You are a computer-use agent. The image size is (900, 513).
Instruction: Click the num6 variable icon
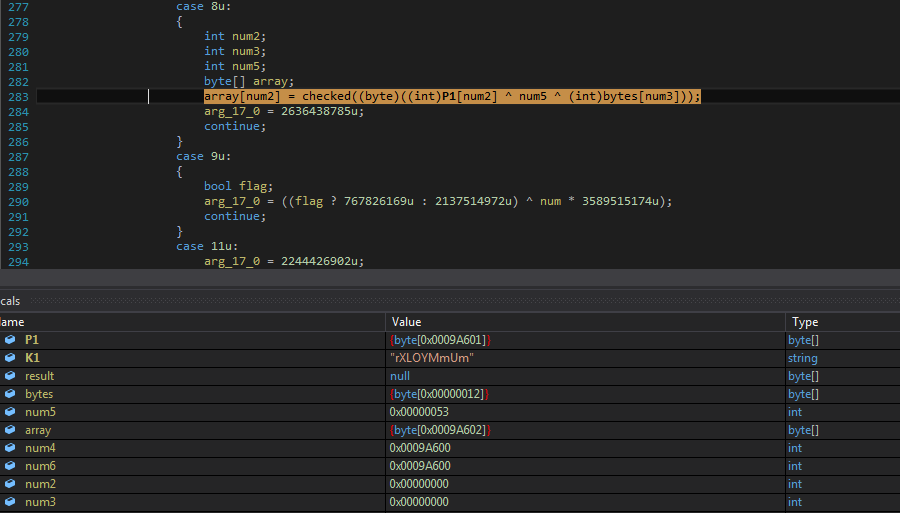[10, 466]
